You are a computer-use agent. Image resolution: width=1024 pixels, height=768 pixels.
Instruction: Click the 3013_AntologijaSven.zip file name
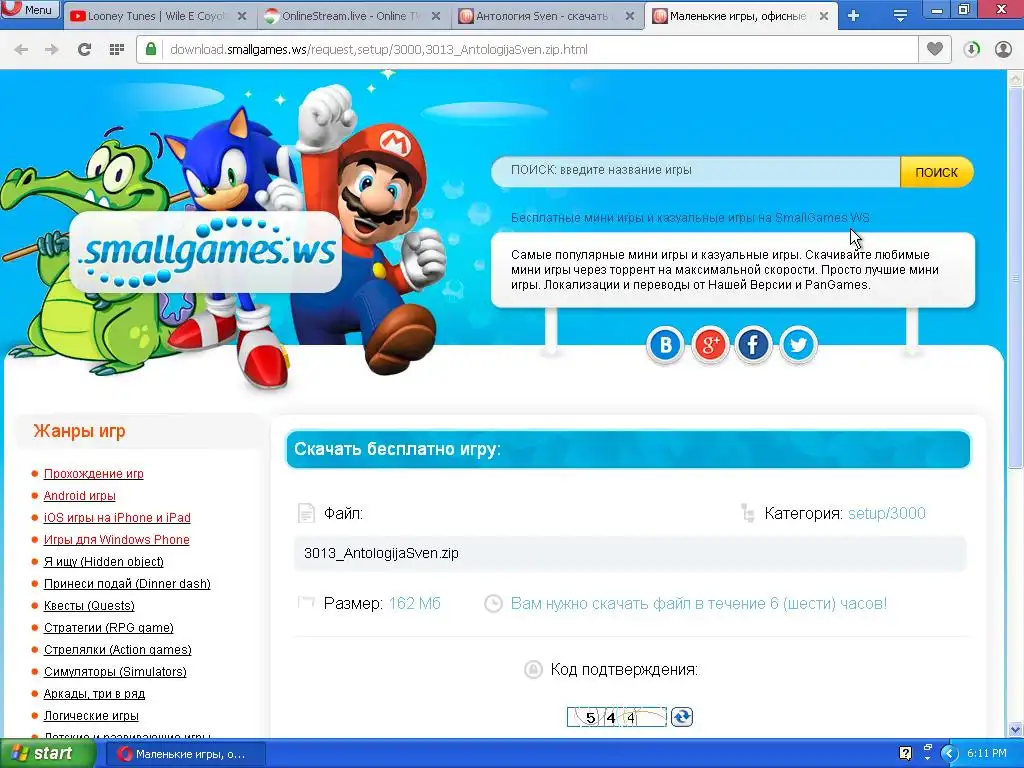(381, 553)
